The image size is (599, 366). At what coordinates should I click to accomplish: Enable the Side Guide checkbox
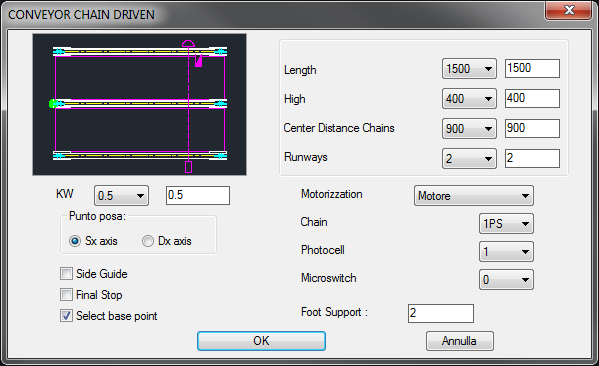point(66,274)
